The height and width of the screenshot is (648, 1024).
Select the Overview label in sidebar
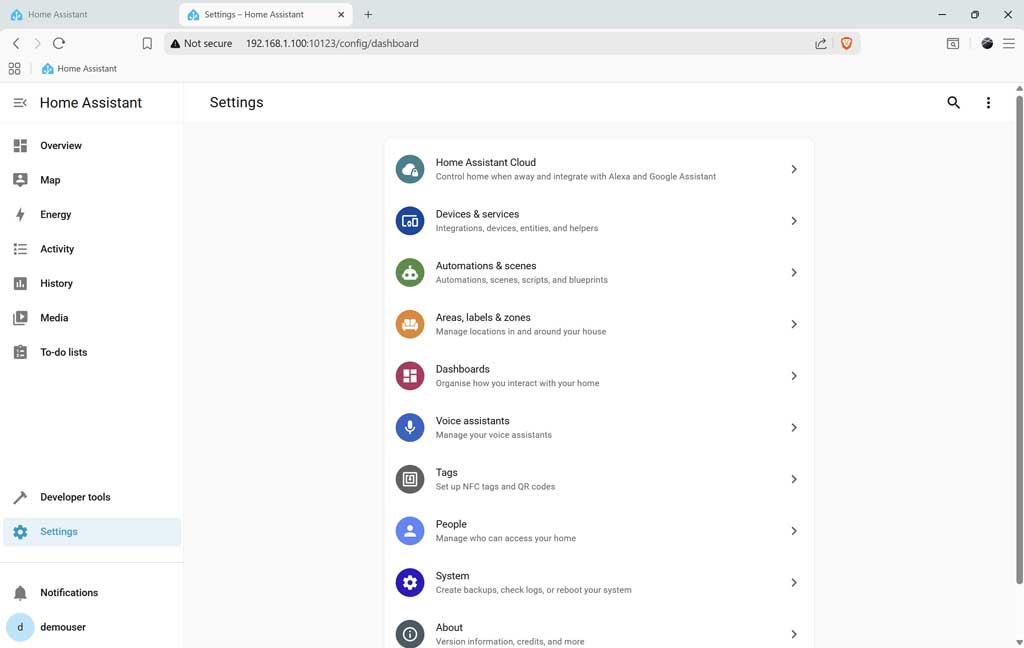pos(61,146)
